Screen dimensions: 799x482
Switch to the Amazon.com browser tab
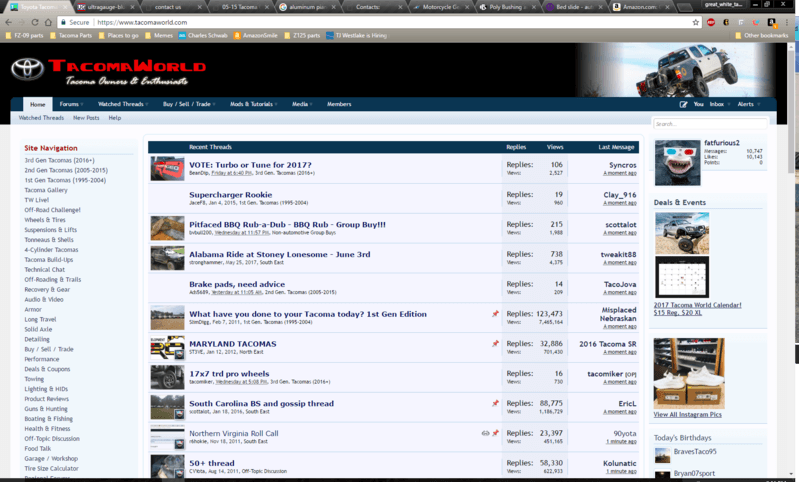(642, 7)
